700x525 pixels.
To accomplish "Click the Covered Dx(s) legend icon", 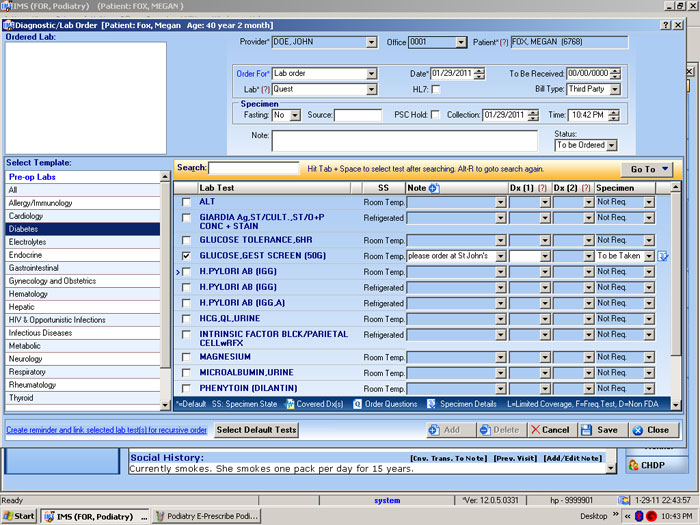I will pos(290,404).
